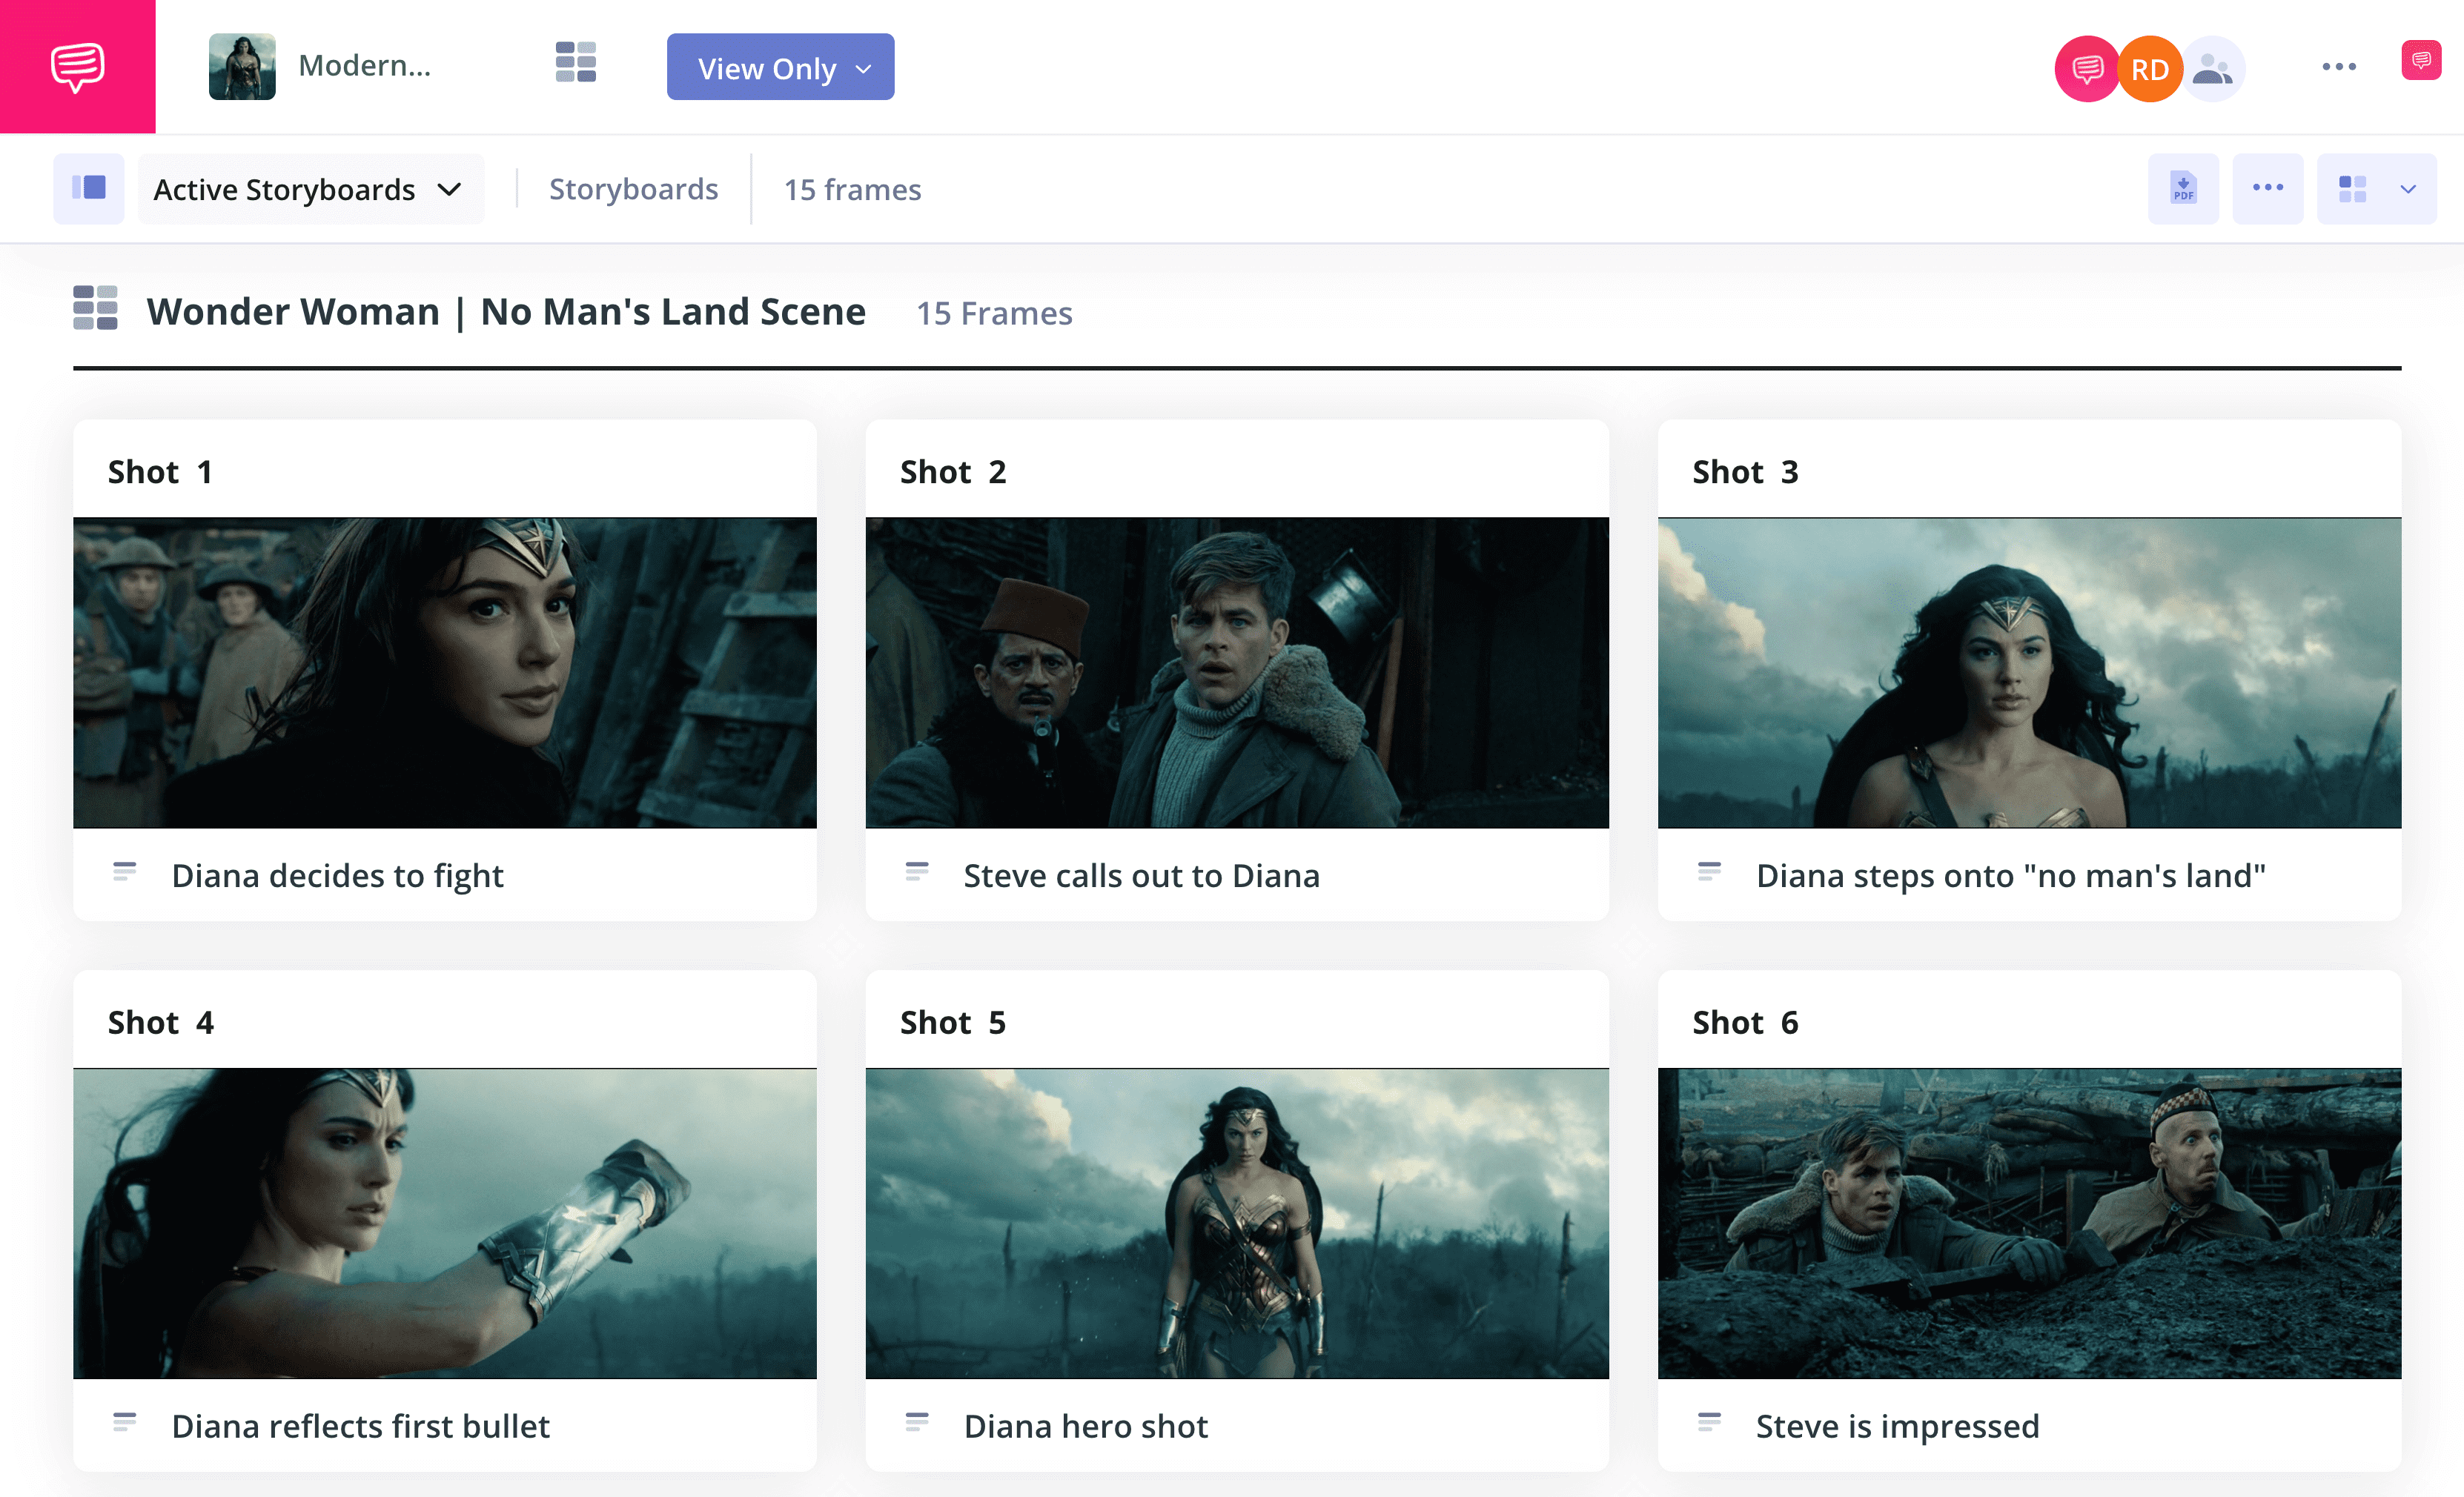The image size is (2464, 1497).
Task: Click description icon beside Diana steps onto no man's land
Action: 1709,871
